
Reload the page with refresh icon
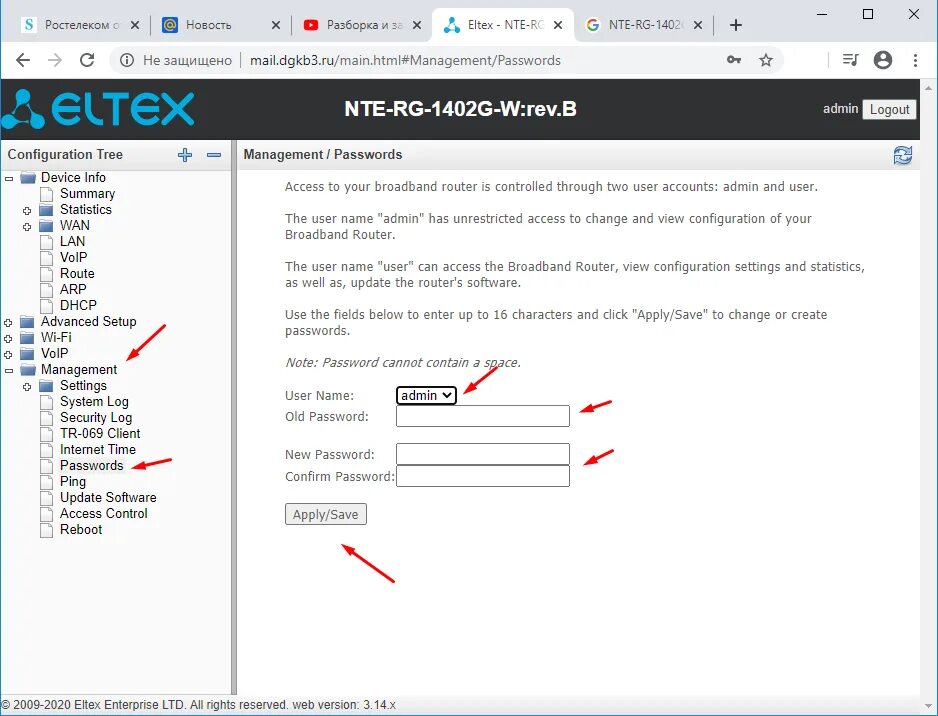[87, 60]
